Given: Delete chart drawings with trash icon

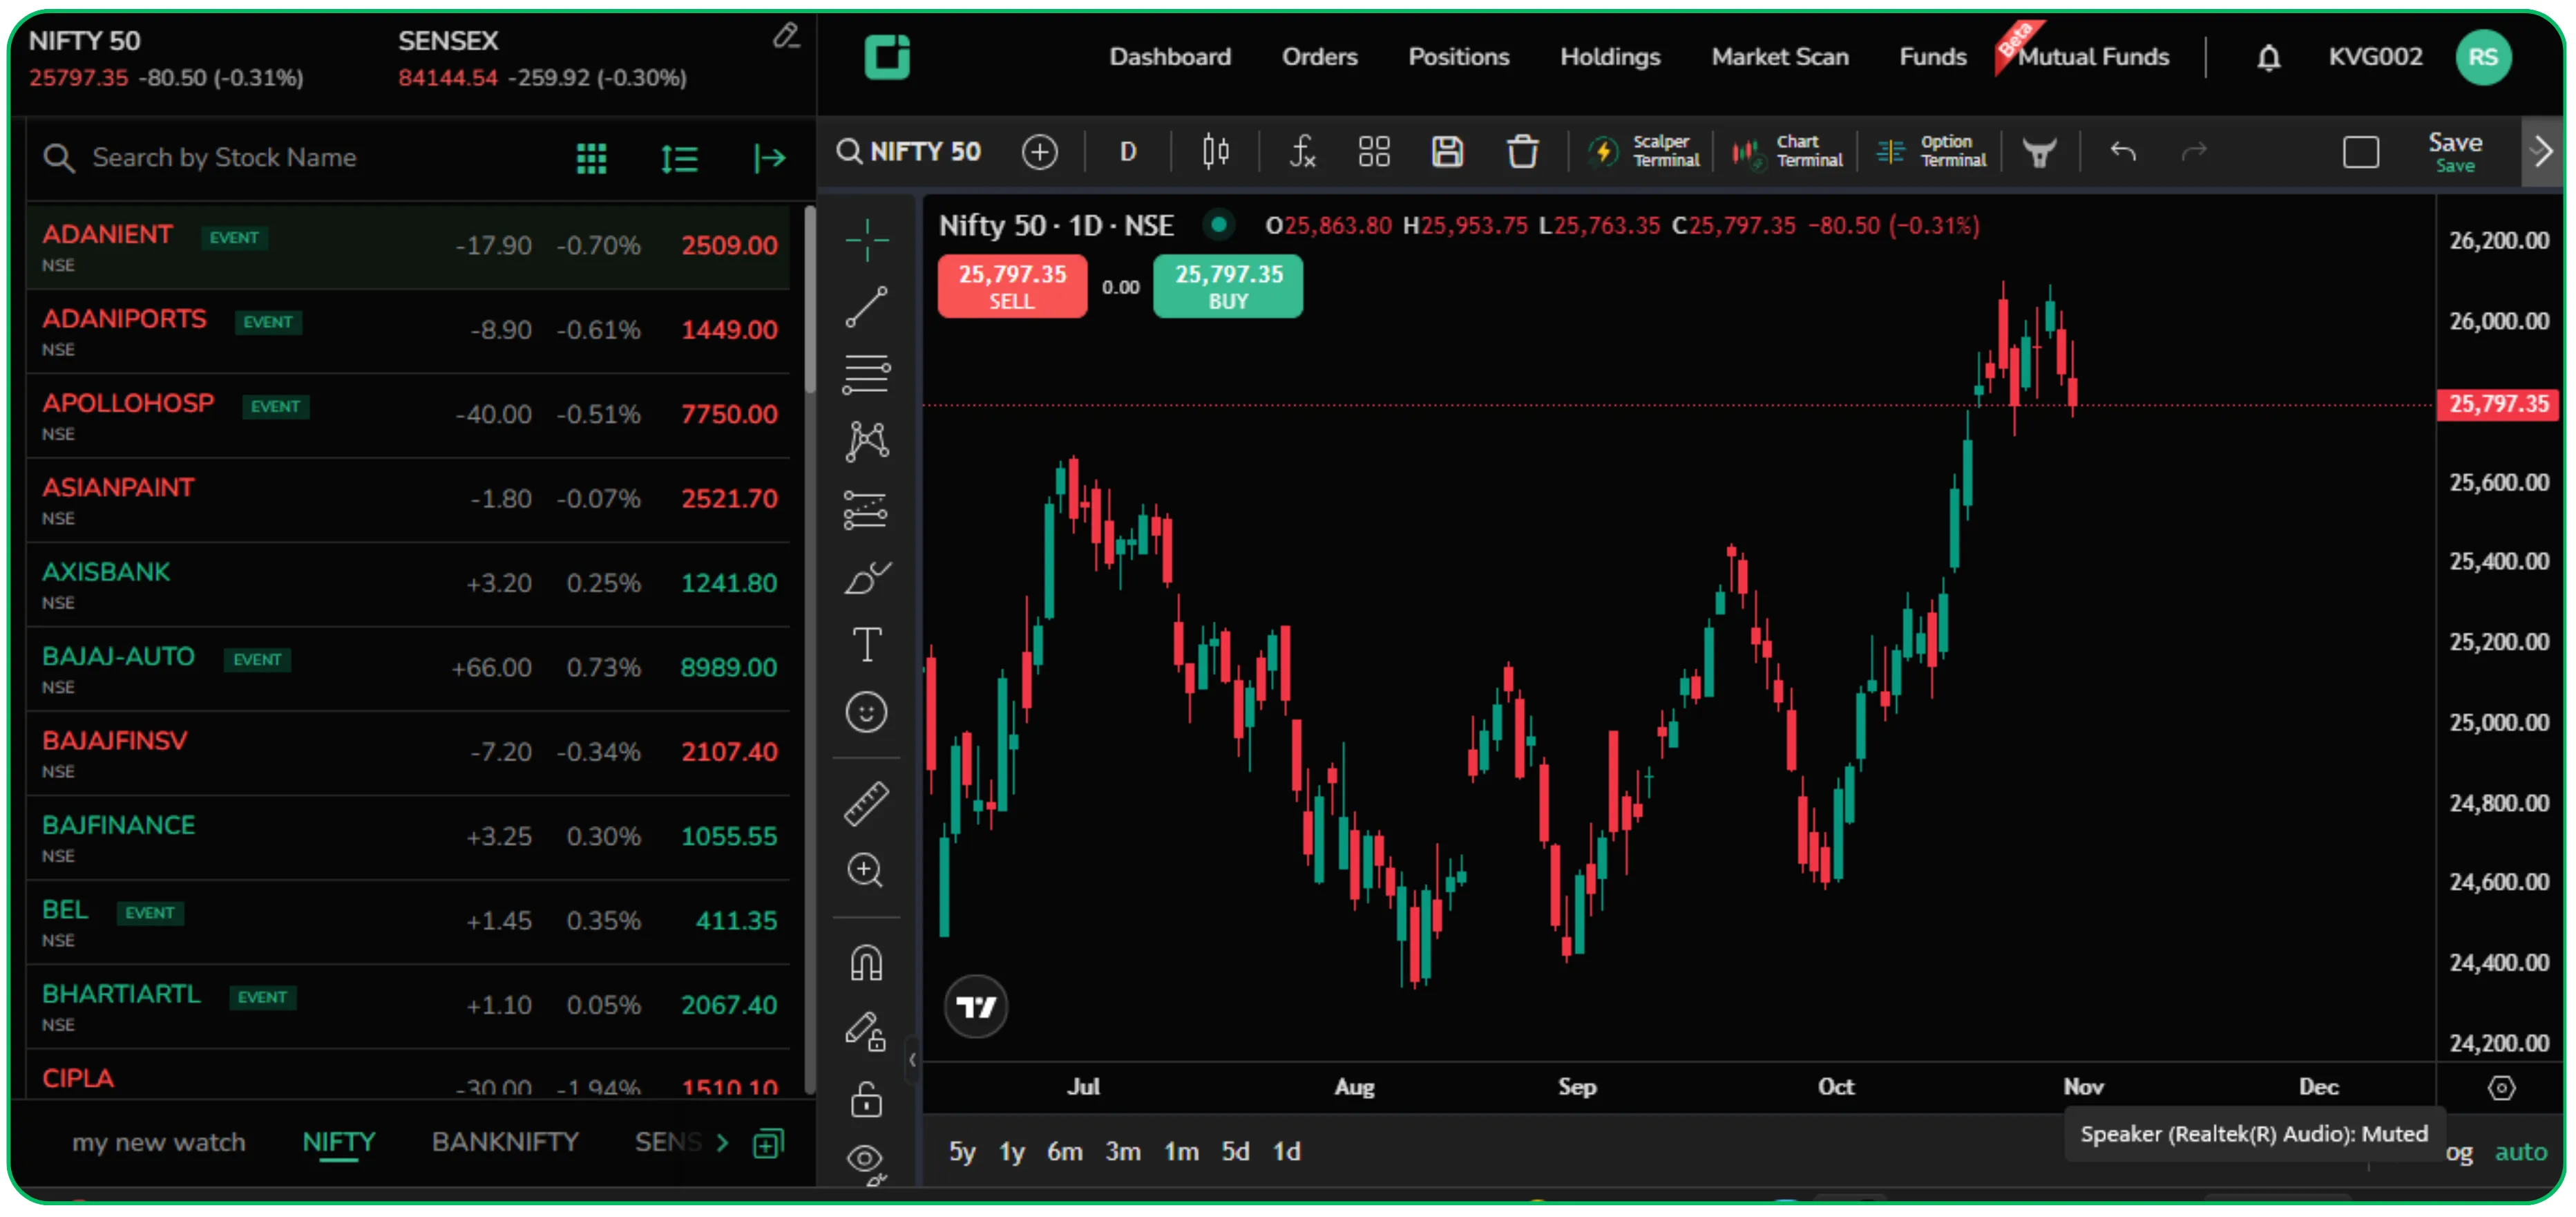Looking at the screenshot, I should pyautogui.click(x=1522, y=151).
